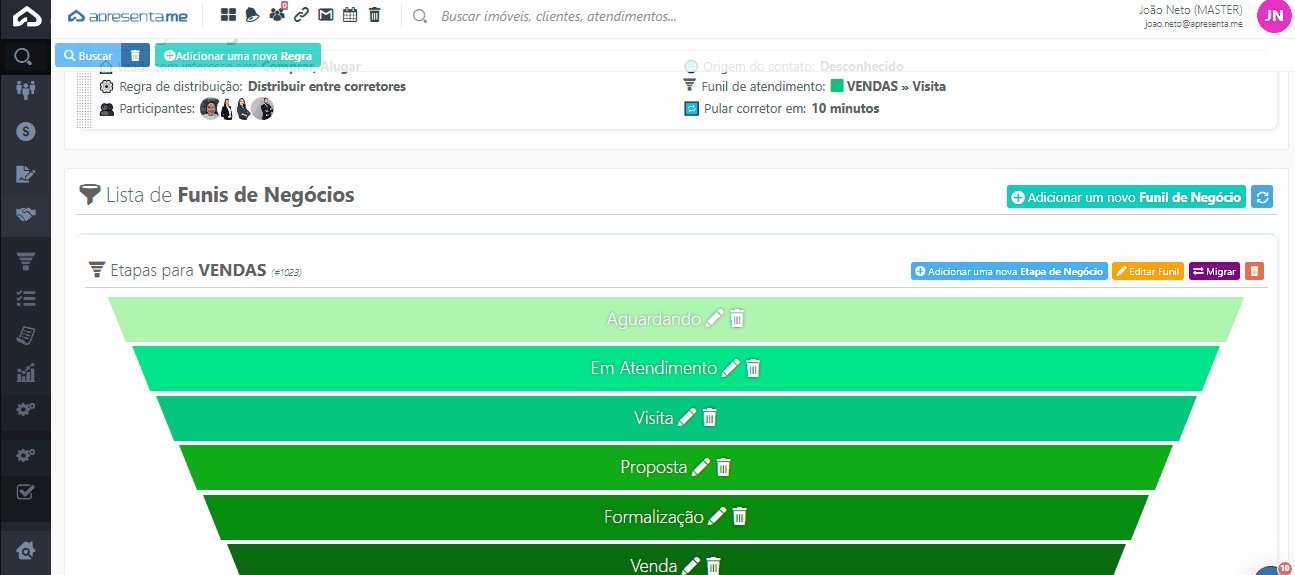Refresh the business funnels list
1295x575 pixels.
1262,197
